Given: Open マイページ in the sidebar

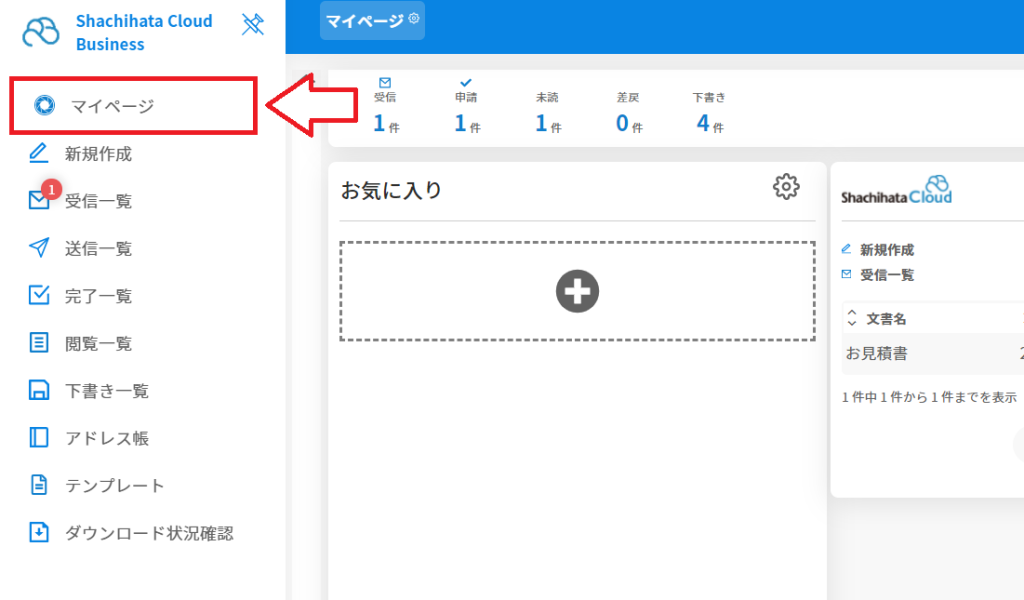Looking at the screenshot, I should tap(133, 105).
